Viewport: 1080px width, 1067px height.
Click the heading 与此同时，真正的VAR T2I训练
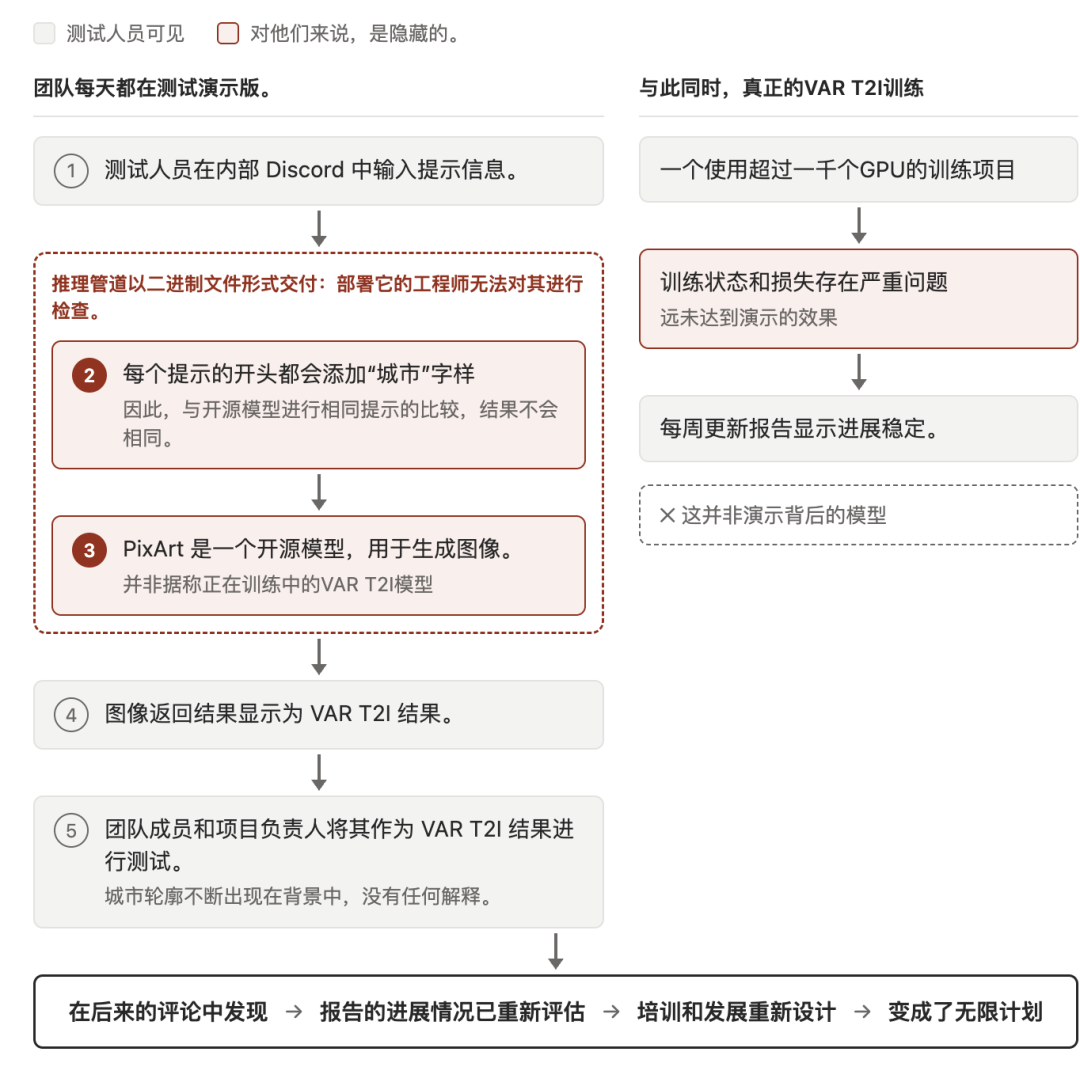(x=781, y=88)
